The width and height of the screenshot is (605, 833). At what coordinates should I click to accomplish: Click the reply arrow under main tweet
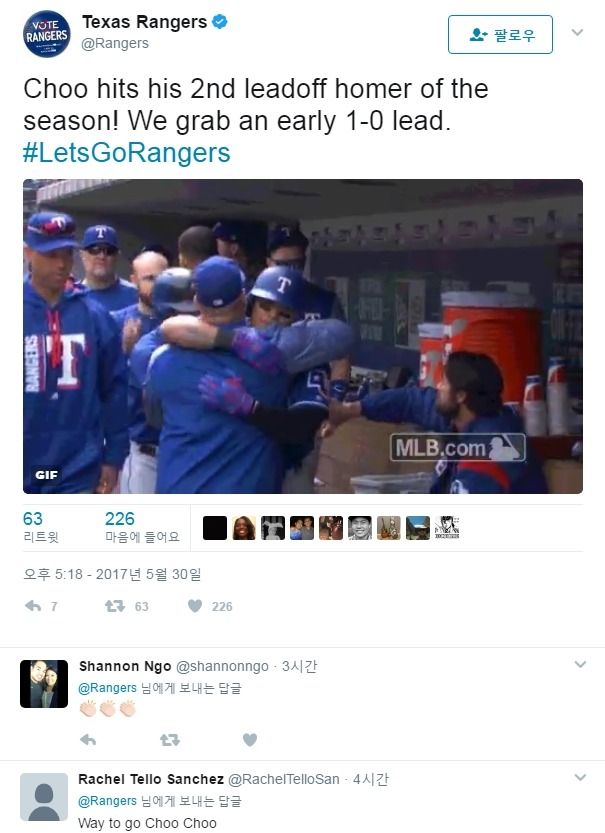point(33,606)
